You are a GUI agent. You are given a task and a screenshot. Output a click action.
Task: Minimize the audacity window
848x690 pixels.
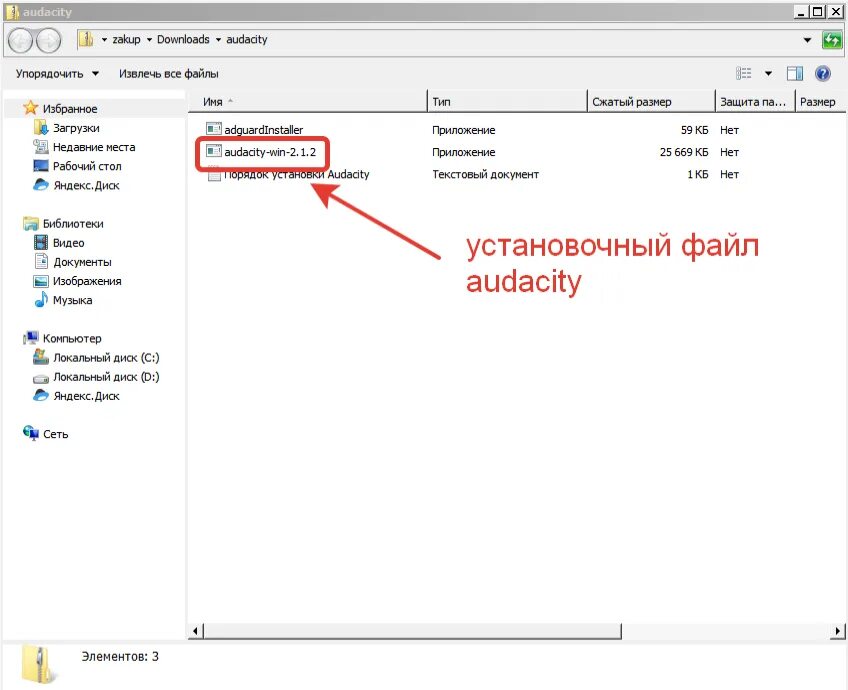801,11
